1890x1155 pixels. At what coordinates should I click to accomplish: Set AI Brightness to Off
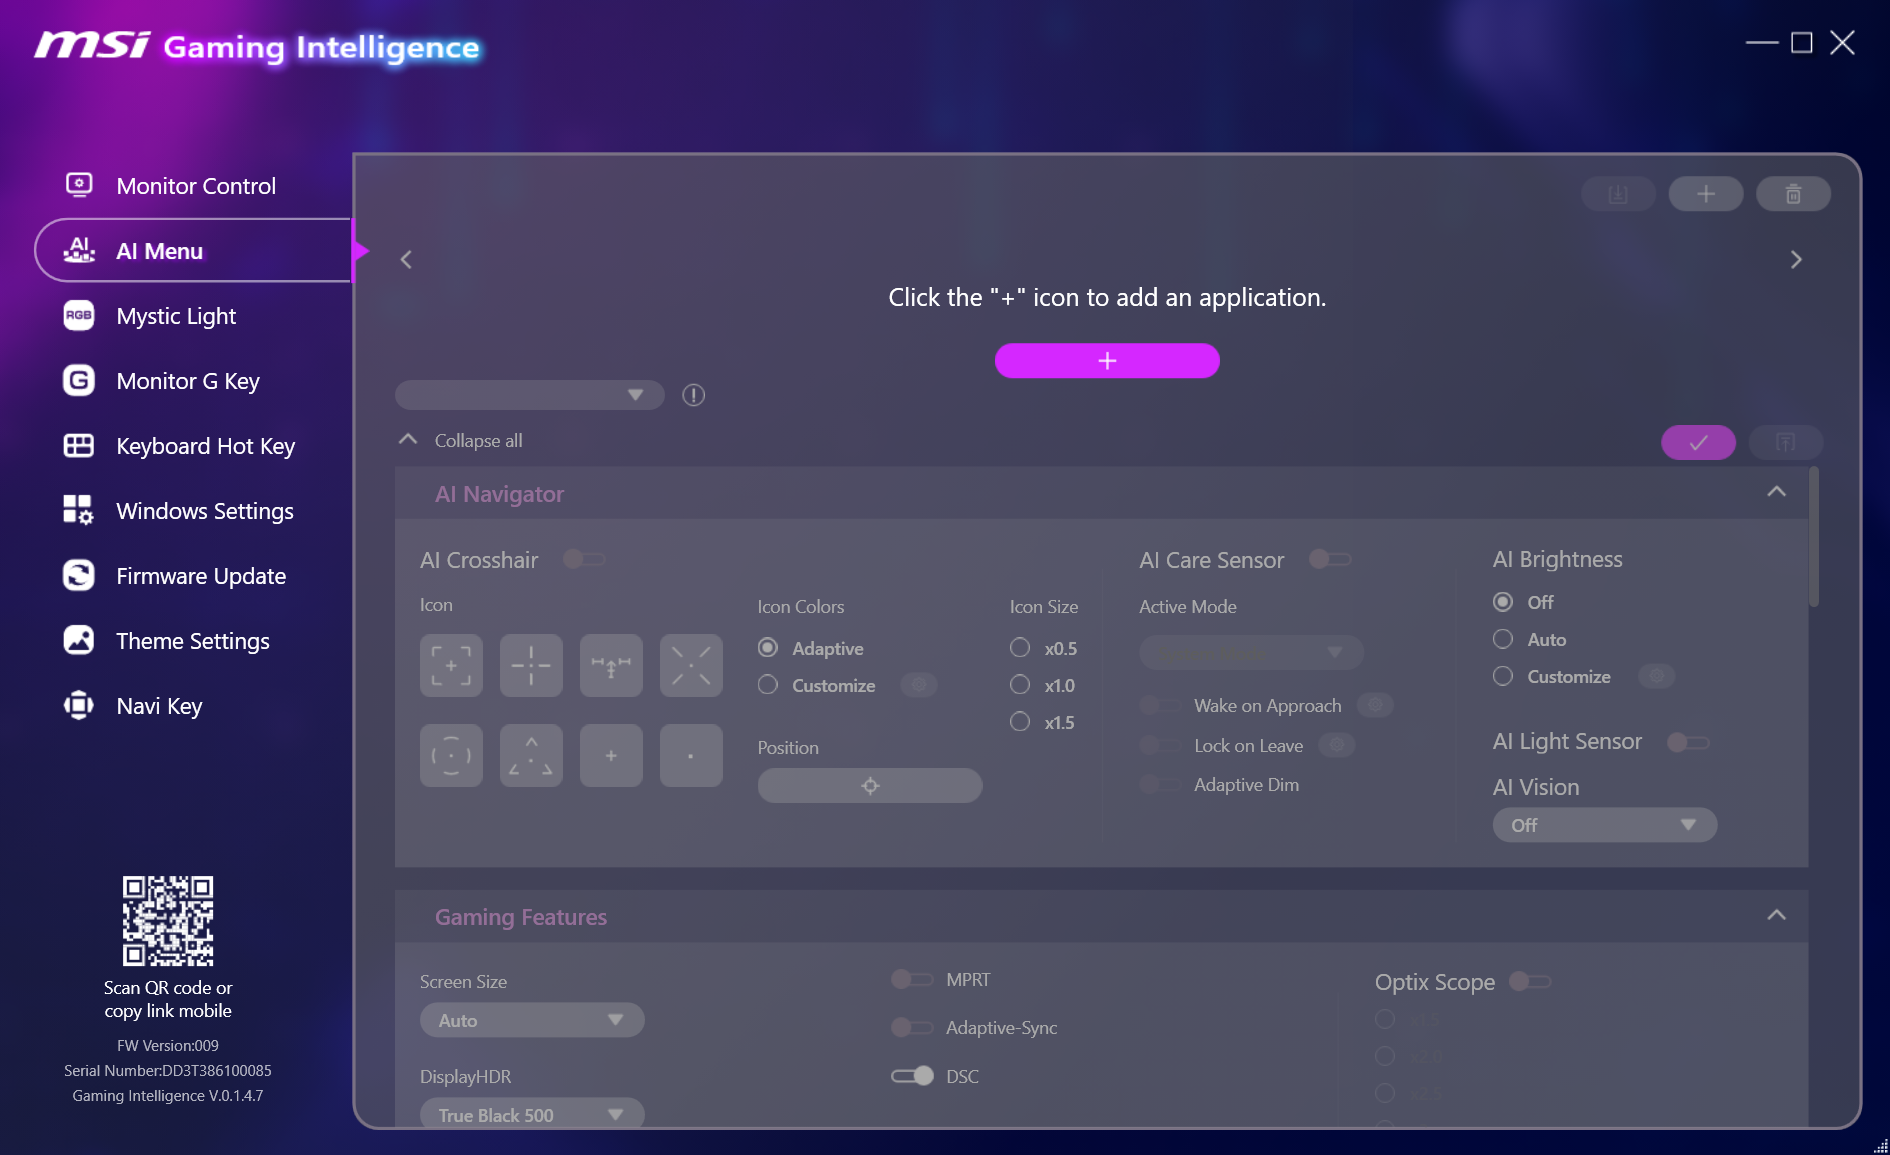pos(1503,602)
